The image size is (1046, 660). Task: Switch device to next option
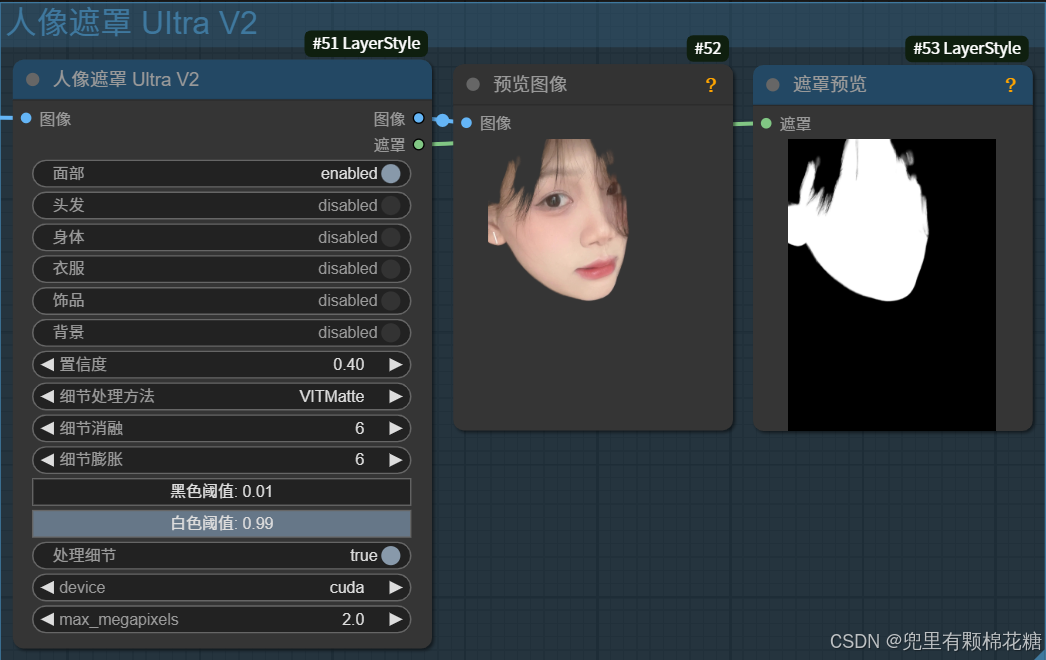point(396,587)
